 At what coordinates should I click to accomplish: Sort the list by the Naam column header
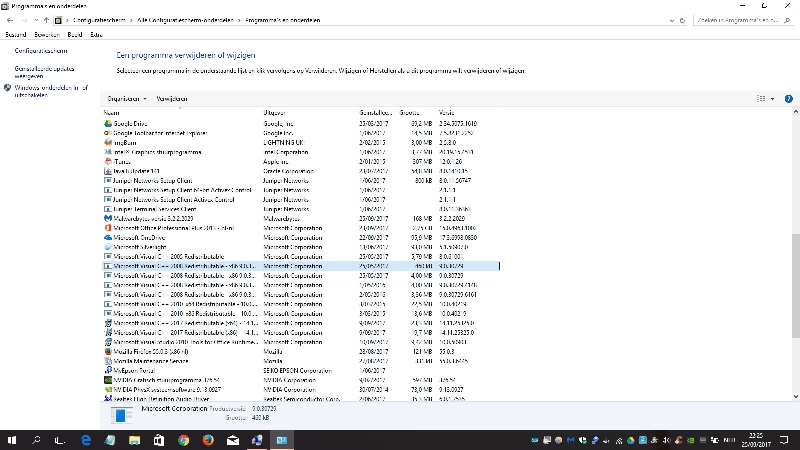click(x=112, y=112)
